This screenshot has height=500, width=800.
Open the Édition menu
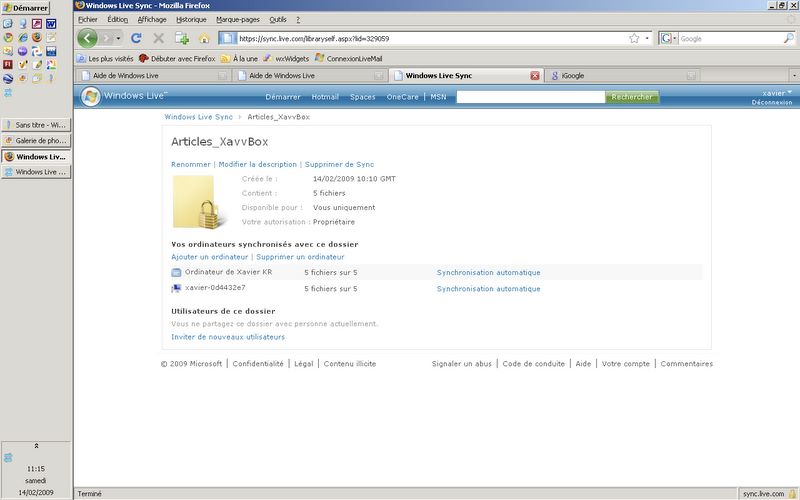117,19
